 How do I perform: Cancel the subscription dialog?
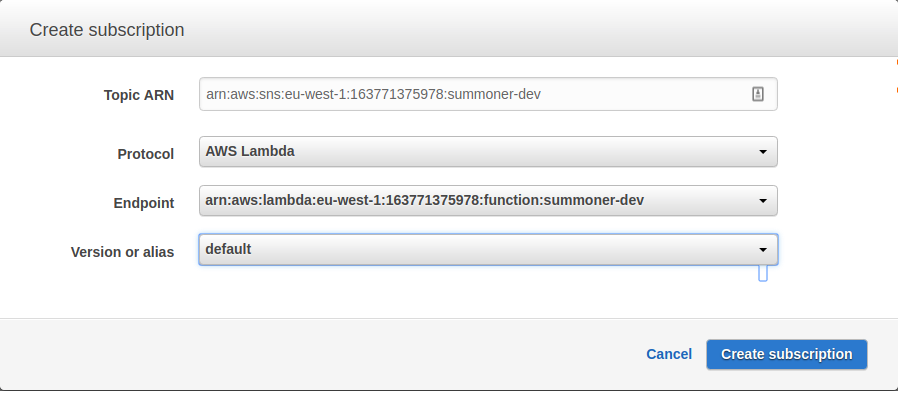point(669,354)
